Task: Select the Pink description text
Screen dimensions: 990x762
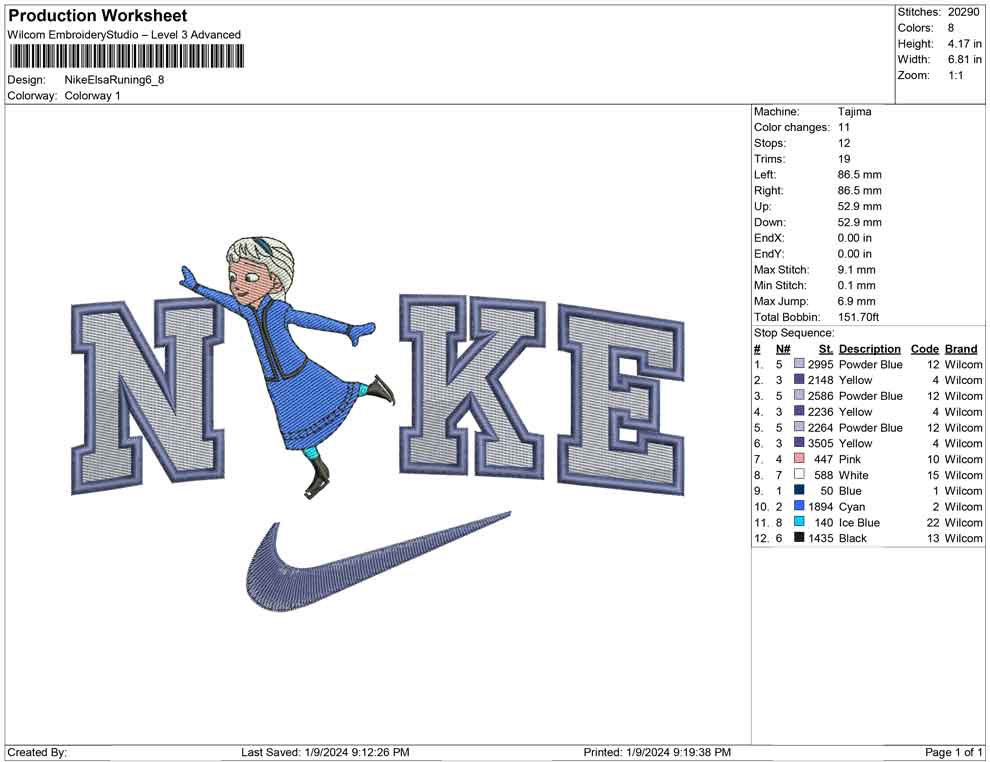Action: (850, 459)
